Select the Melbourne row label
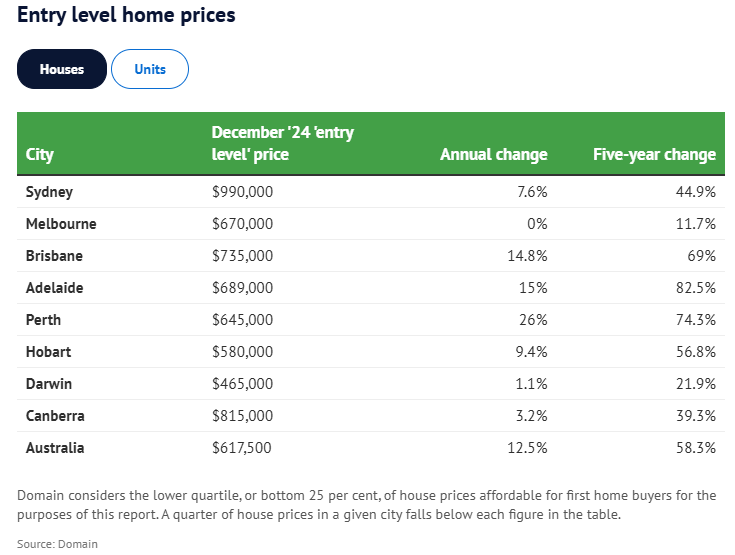The width and height of the screenshot is (735, 555). [61, 224]
